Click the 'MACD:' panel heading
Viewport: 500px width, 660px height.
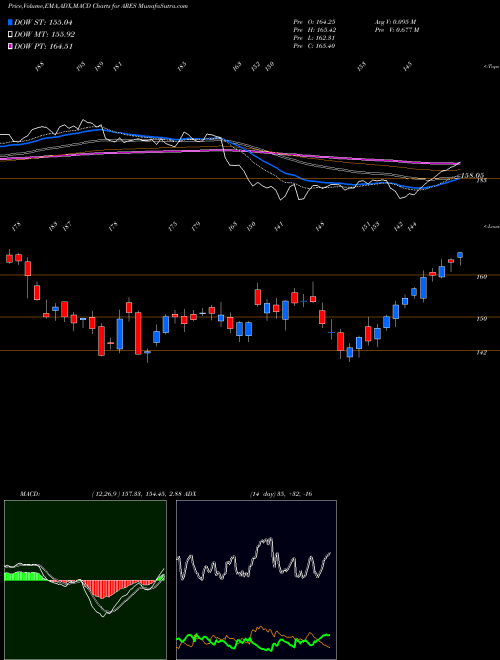pos(29,493)
